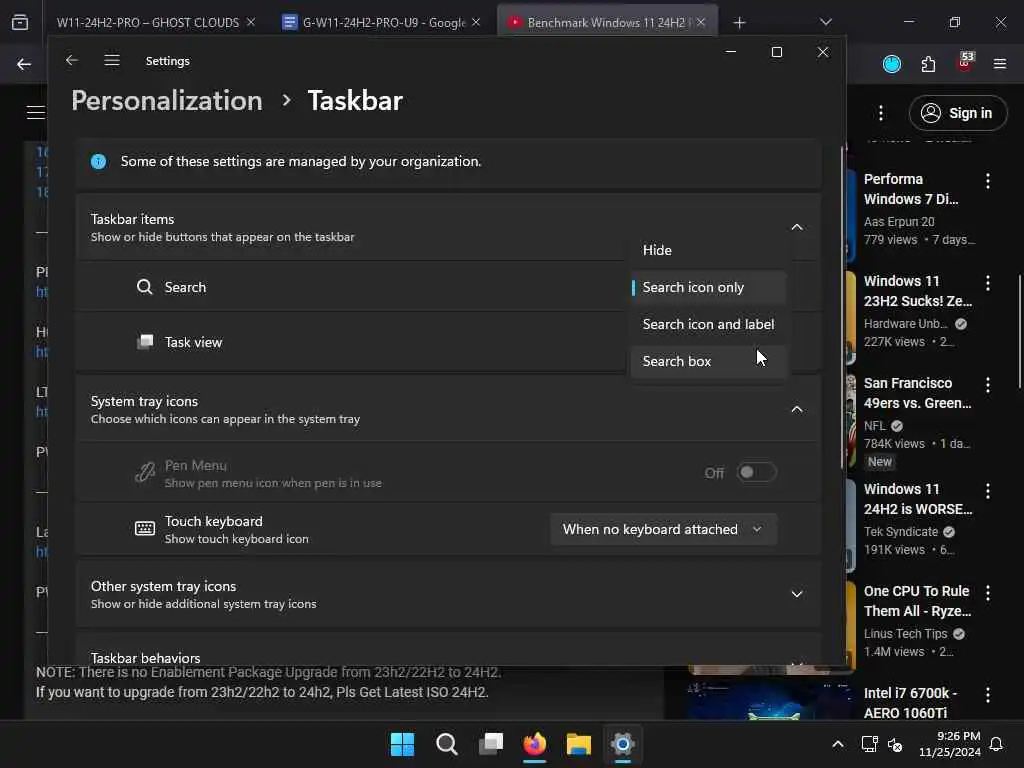The image size is (1024, 768).
Task: Click the blue circular browser toolbar icon
Action: point(892,64)
